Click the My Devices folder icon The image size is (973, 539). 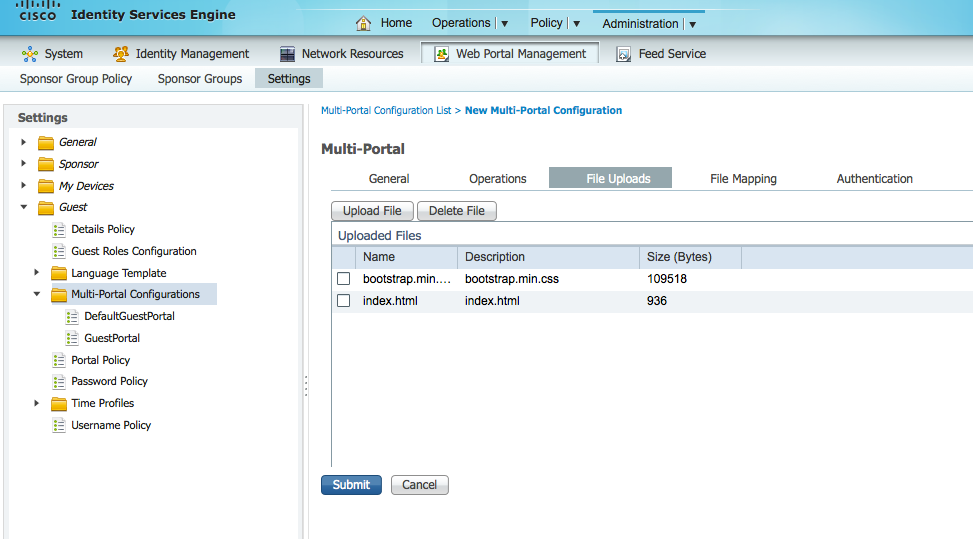45,186
